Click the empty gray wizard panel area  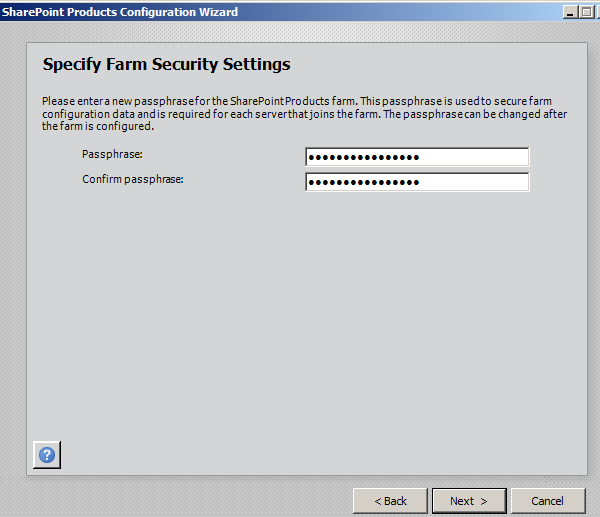click(x=300, y=320)
